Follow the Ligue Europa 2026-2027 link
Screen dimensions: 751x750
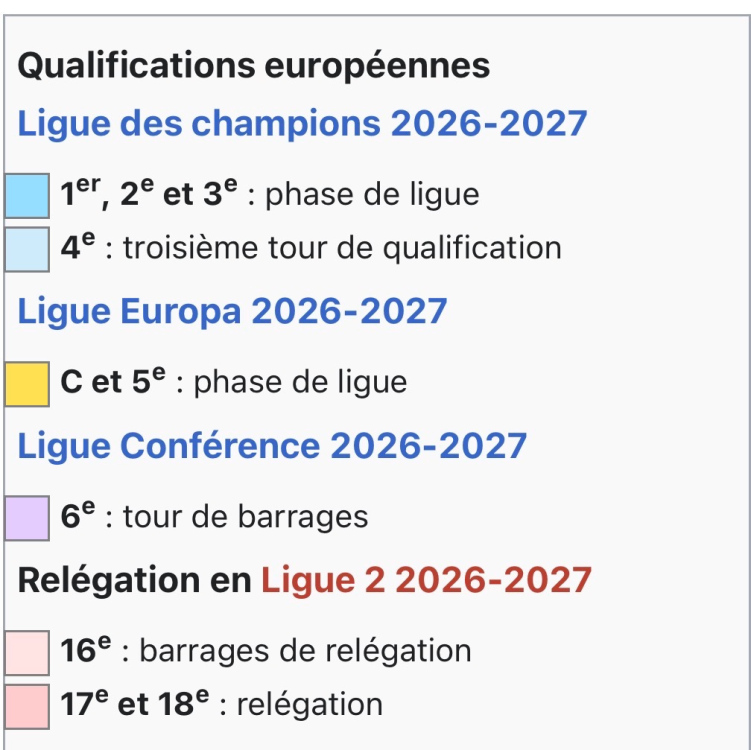[x=232, y=311]
